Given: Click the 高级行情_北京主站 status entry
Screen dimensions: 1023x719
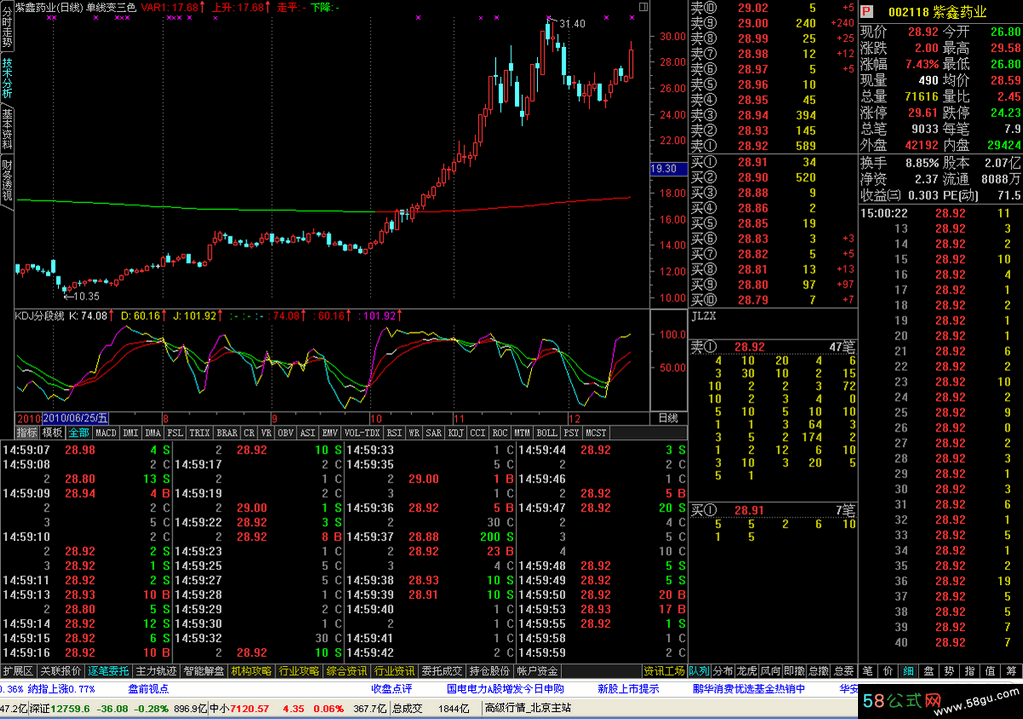Looking at the screenshot, I should click(527, 708).
